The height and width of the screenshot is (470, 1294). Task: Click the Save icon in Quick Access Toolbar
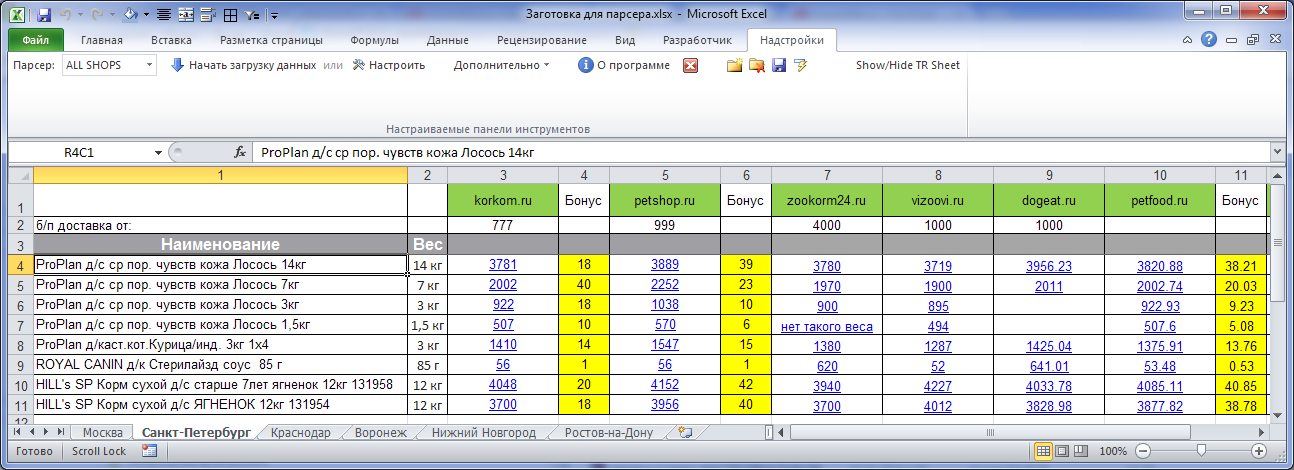43,15
